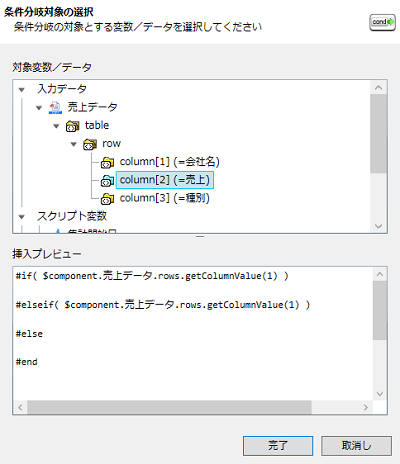This screenshot has height=464, width=400.
Task: Click the table folder icon
Action: point(72,126)
